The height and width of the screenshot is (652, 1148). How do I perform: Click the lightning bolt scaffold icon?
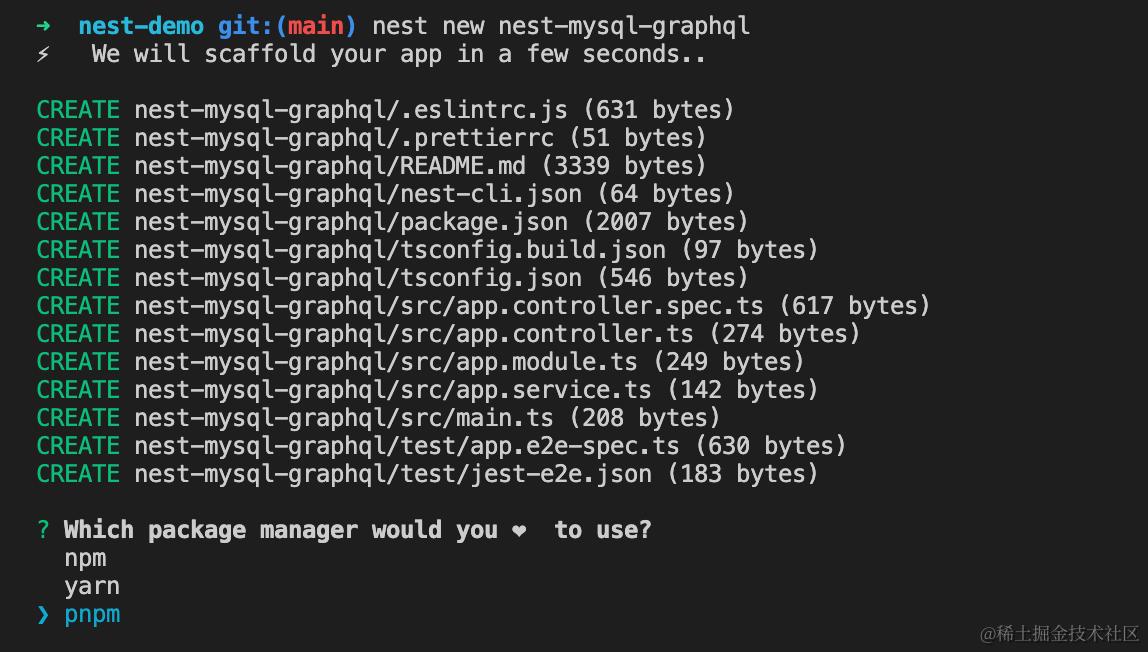point(43,54)
